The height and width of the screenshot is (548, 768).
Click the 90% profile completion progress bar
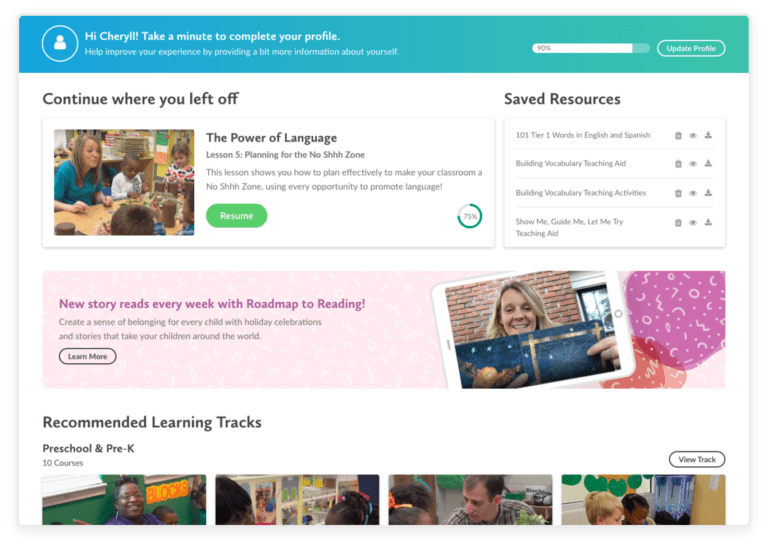tap(591, 48)
